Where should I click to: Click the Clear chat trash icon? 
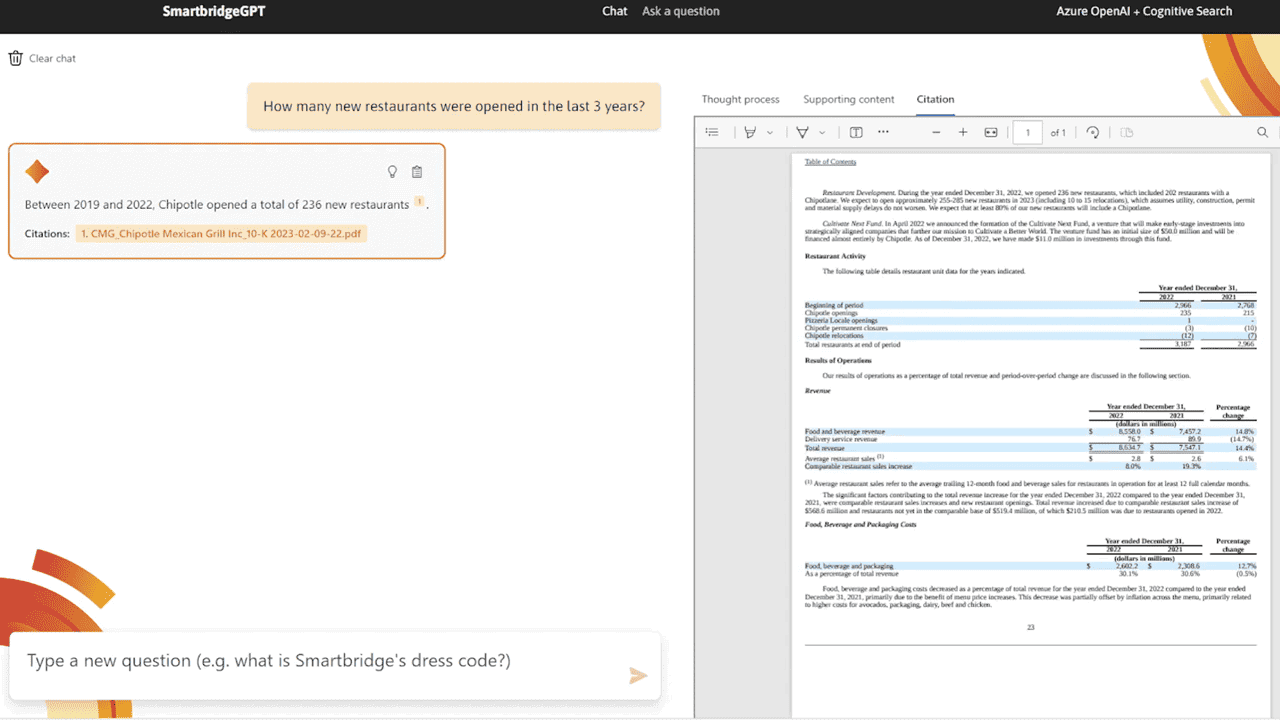click(x=15, y=58)
